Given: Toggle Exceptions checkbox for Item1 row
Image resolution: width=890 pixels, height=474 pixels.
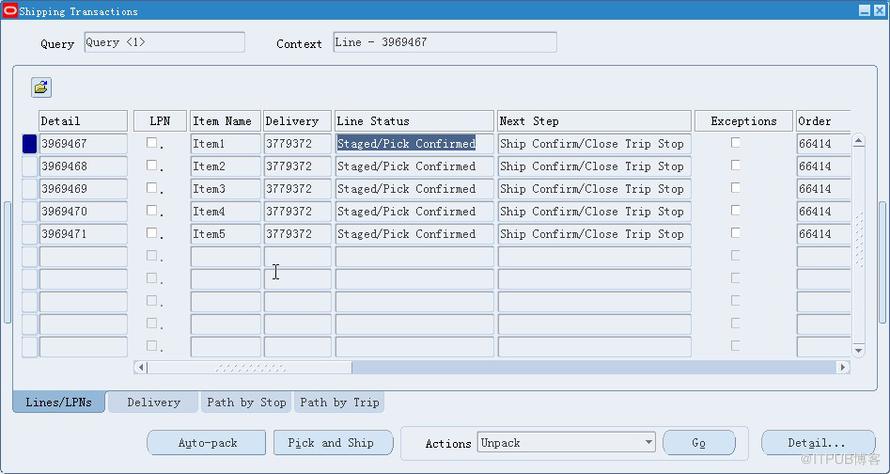Looking at the screenshot, I should tap(736, 142).
